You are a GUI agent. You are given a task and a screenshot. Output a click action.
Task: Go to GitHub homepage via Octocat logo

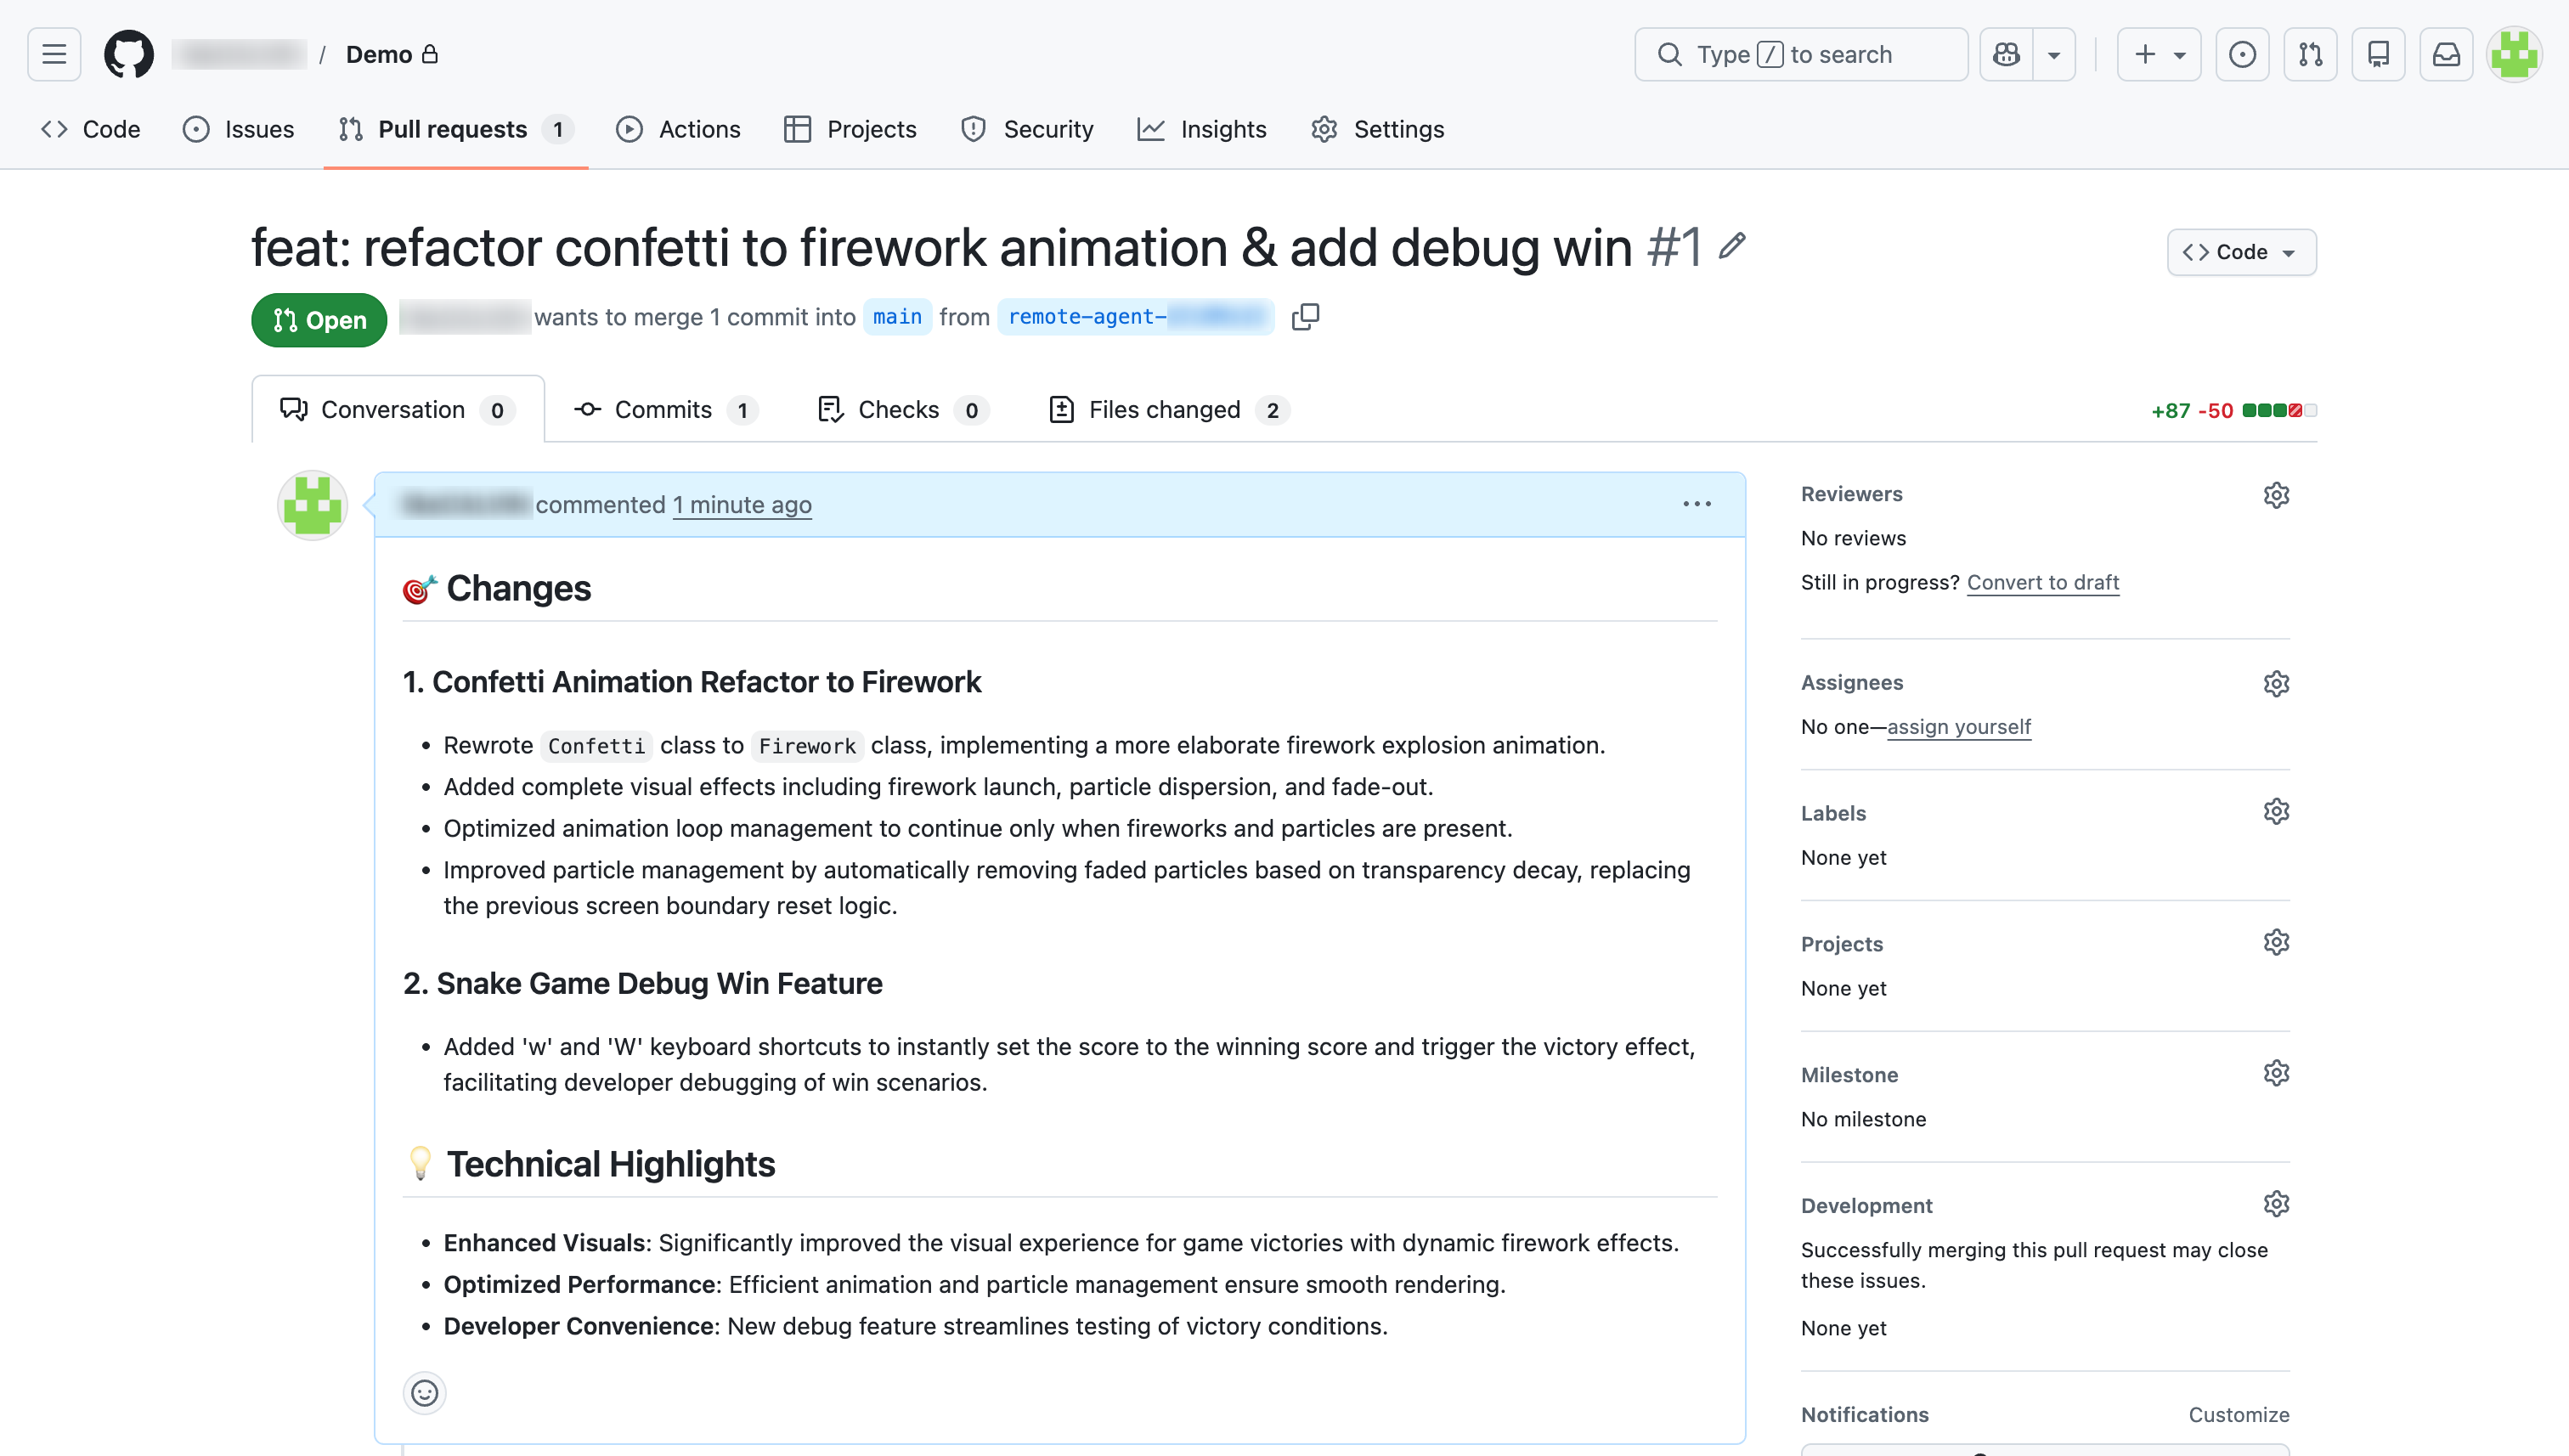(x=129, y=54)
